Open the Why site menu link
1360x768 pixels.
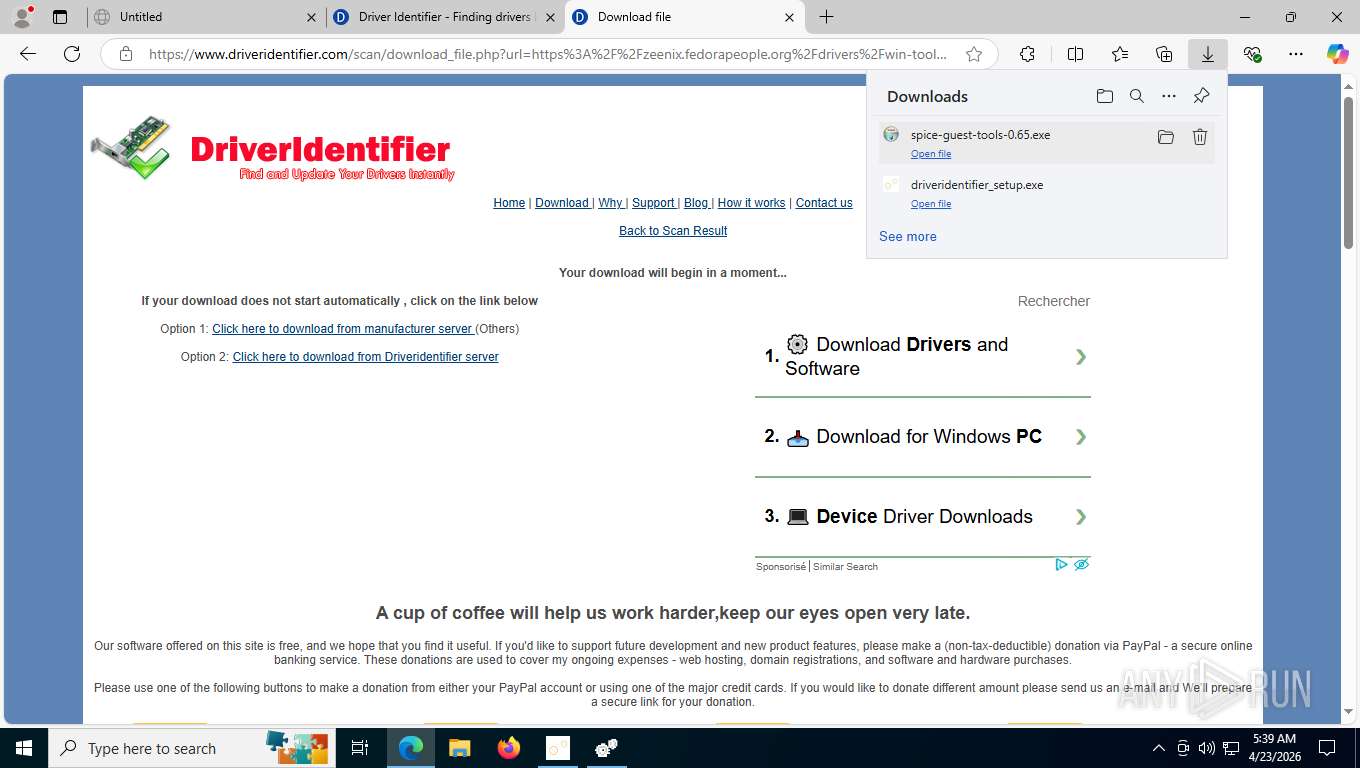point(611,203)
